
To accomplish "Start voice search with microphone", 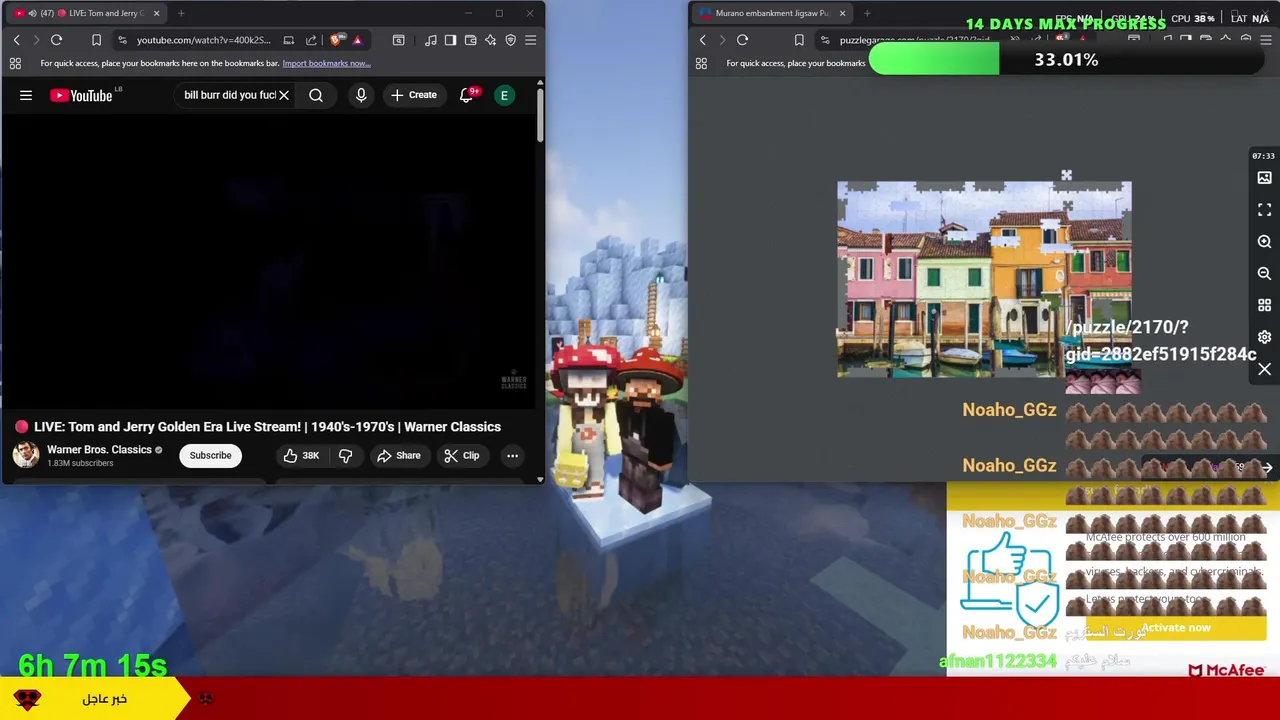I will coord(361,95).
